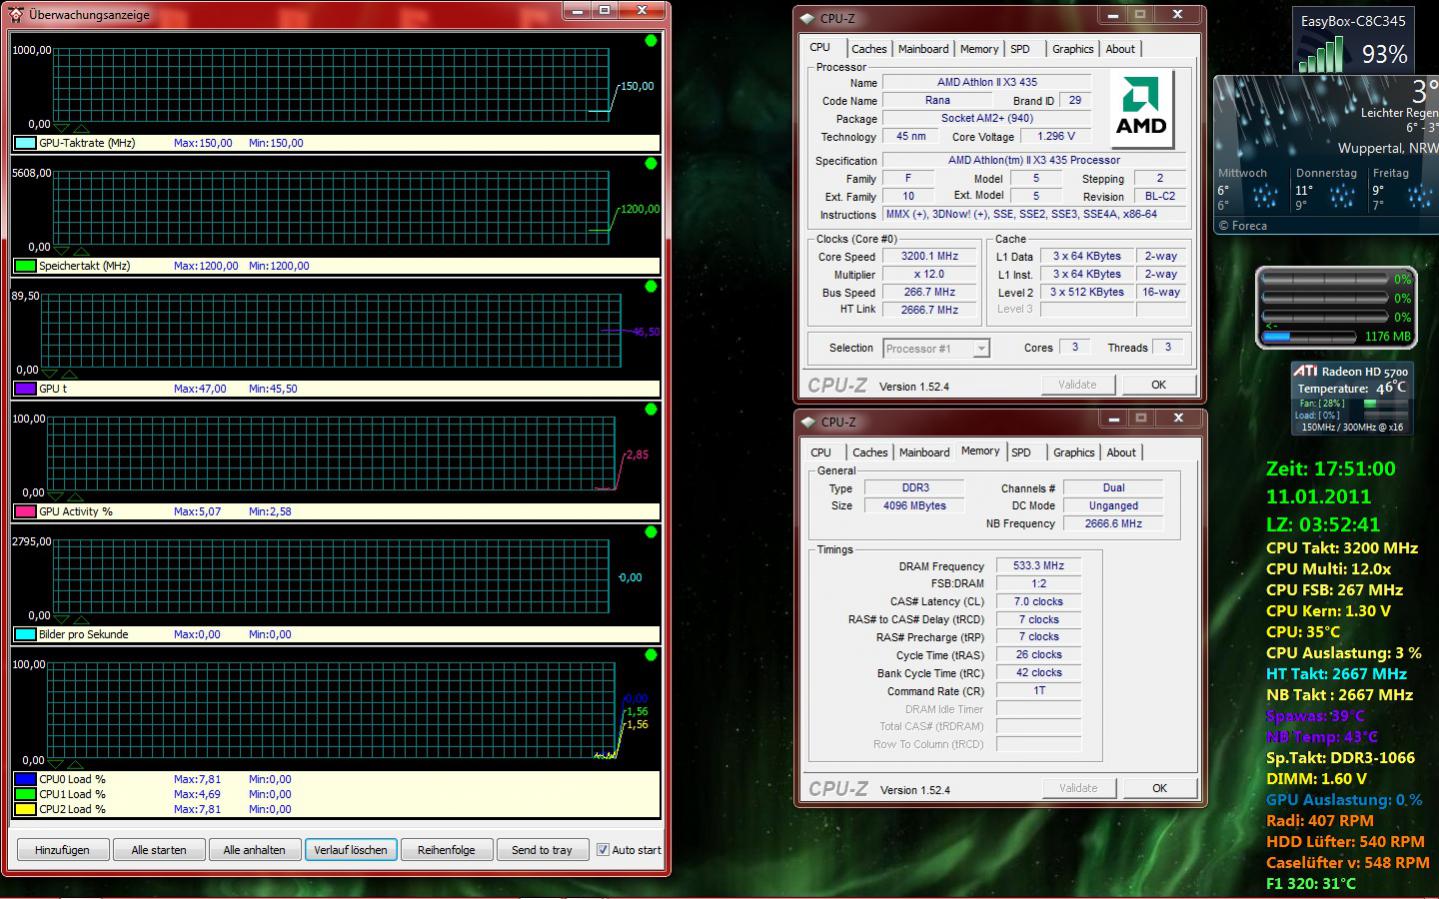Click the EasyBox WiFi signal bars icon
This screenshot has height=899, width=1439.
click(x=1321, y=55)
